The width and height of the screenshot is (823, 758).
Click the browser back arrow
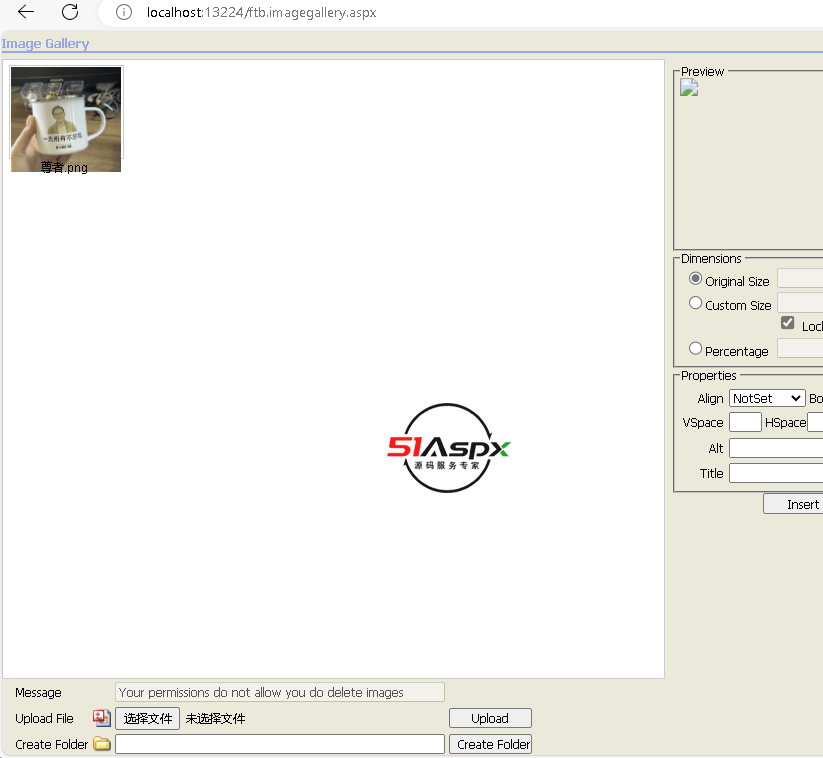(26, 12)
